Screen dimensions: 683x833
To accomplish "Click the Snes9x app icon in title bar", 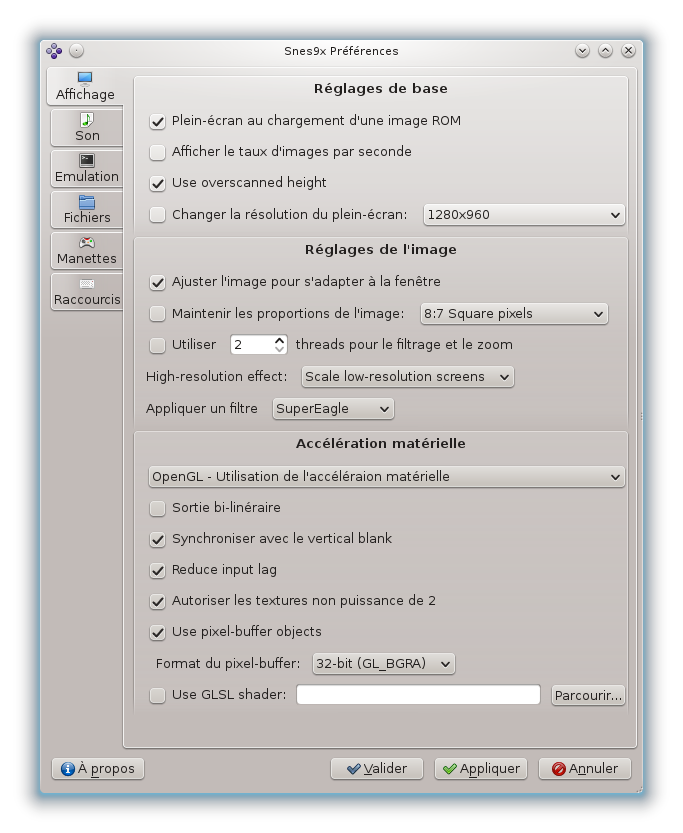I will coord(54,51).
